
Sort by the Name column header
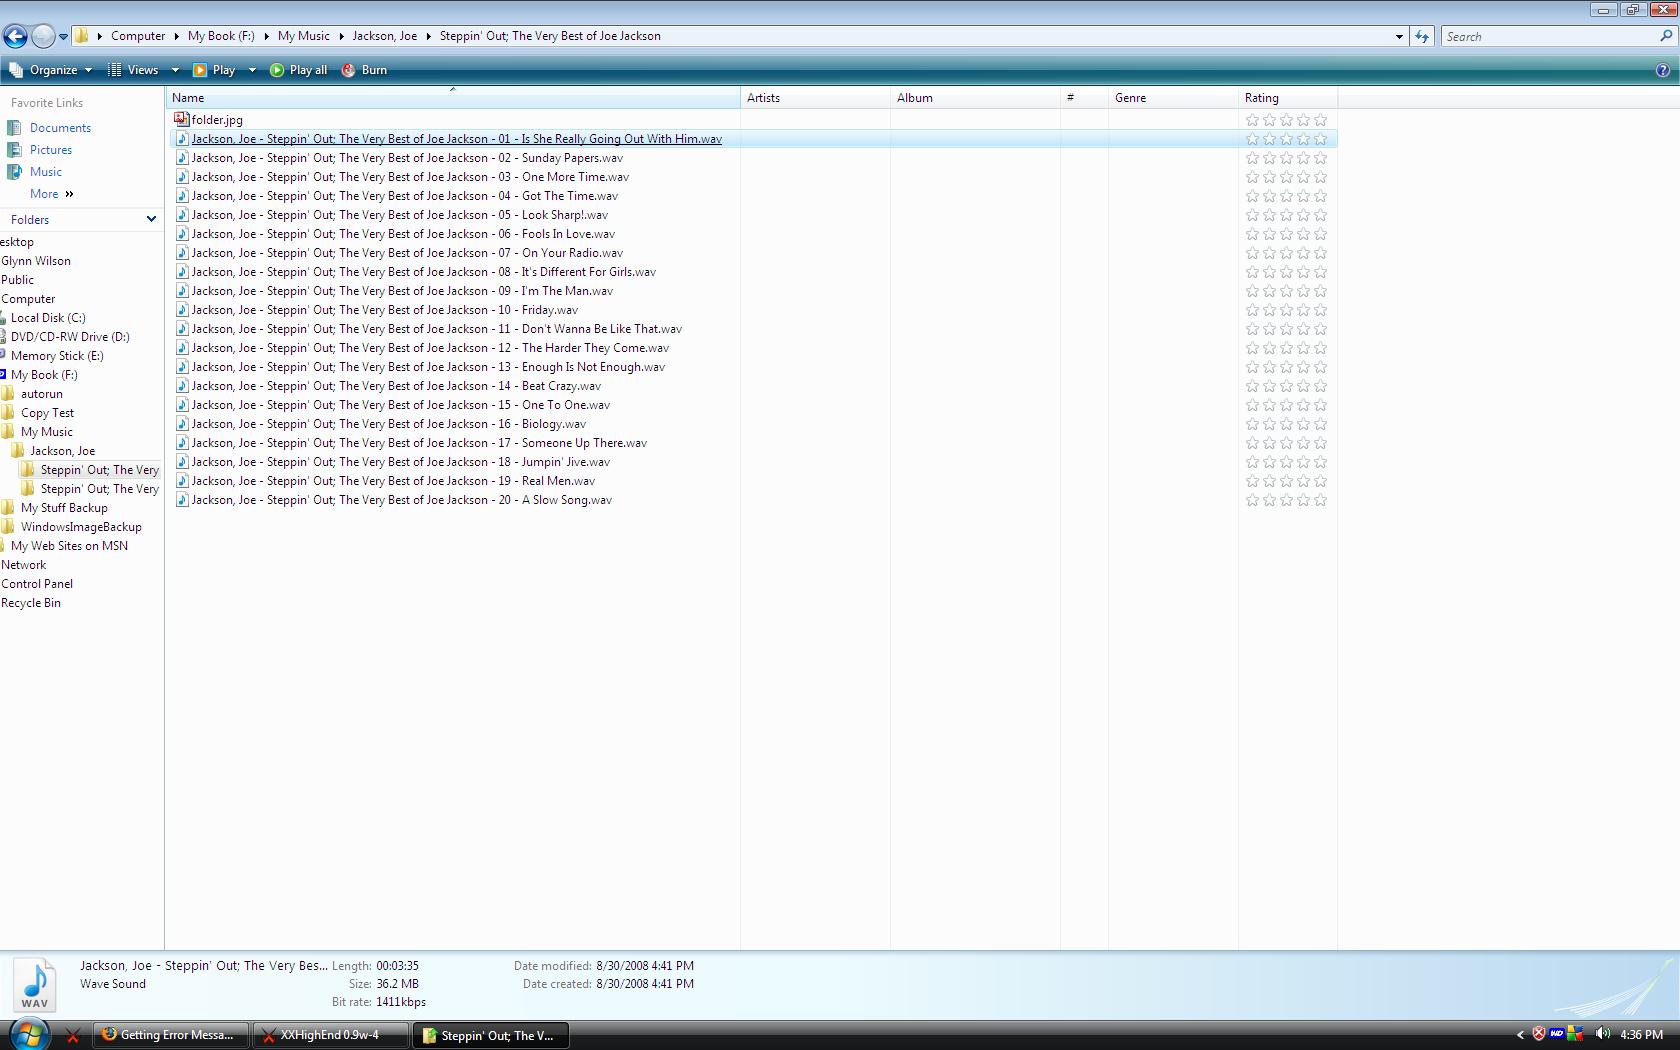pos(453,98)
